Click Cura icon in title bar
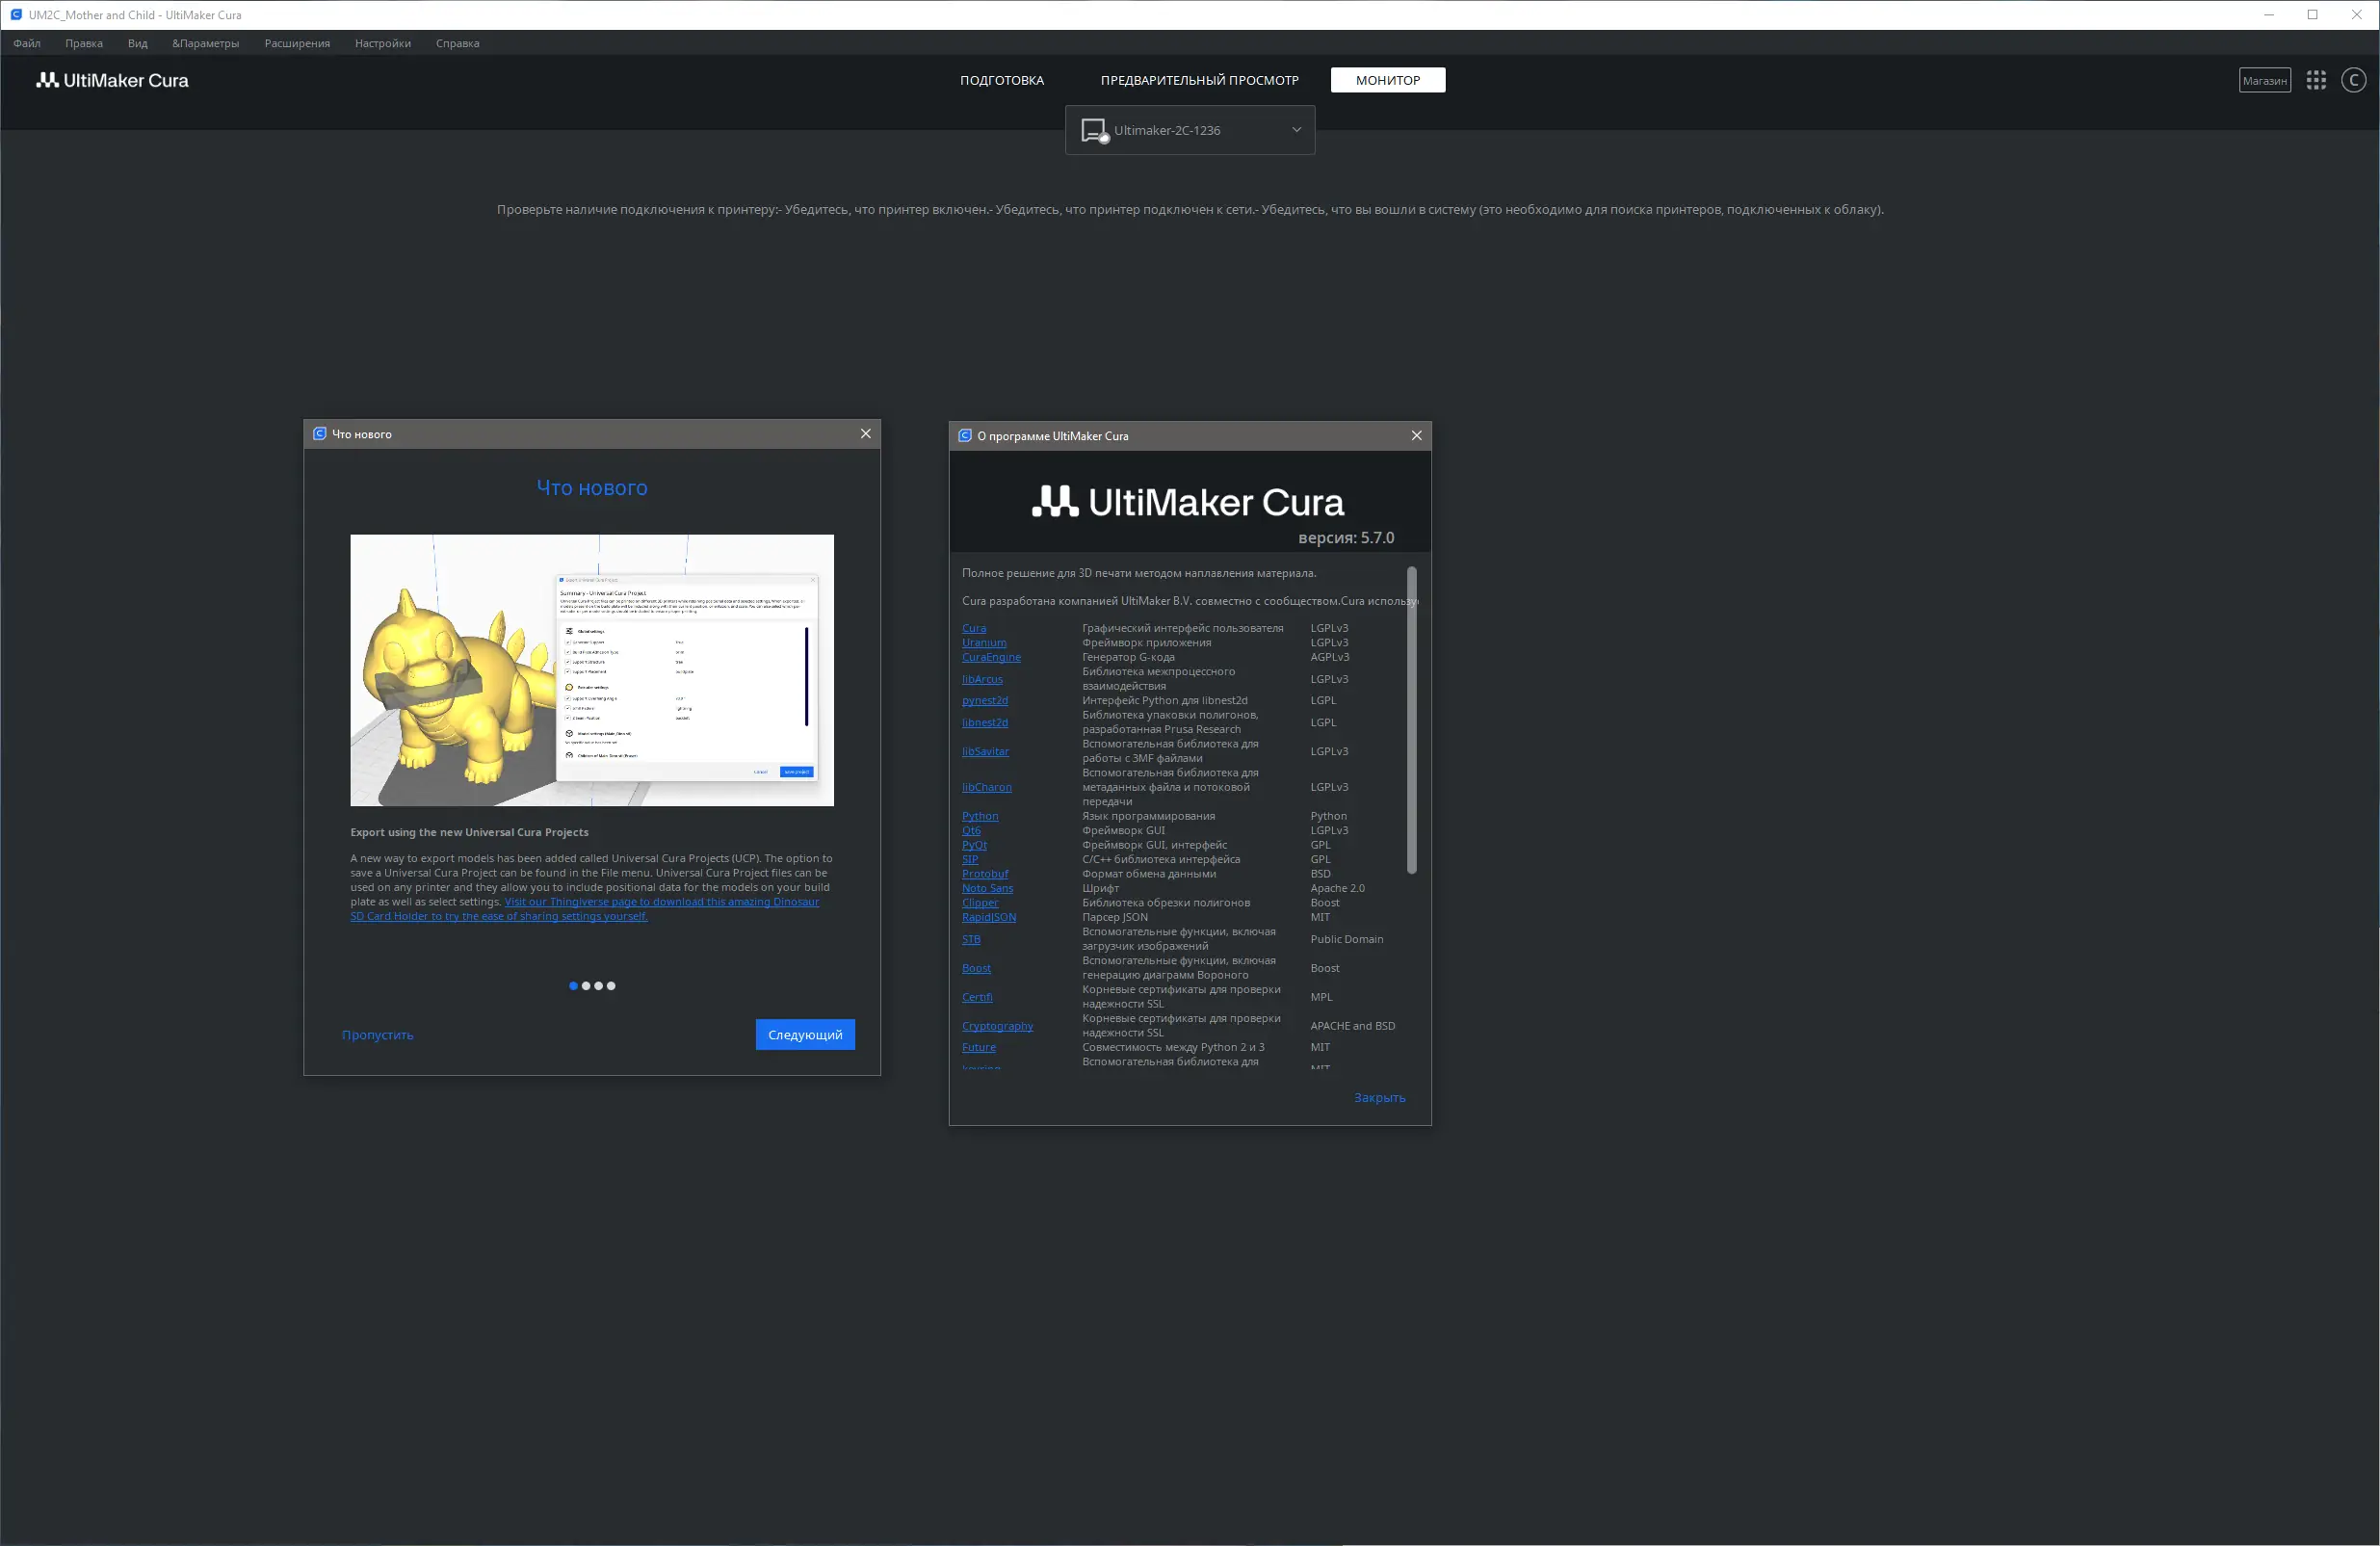The height and width of the screenshot is (1546, 2380). [x=16, y=15]
